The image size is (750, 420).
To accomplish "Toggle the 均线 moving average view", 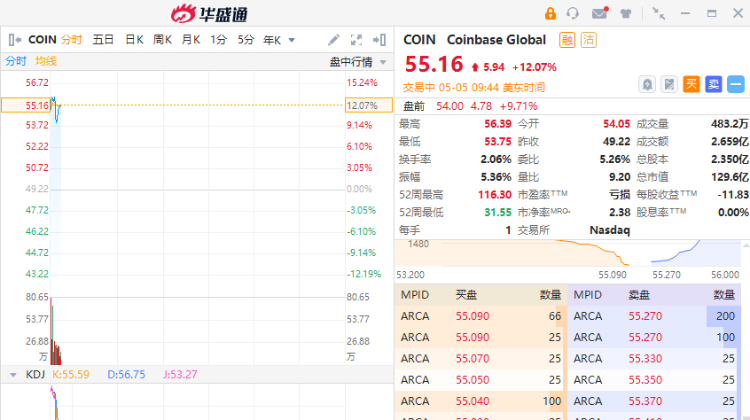I will 46,61.
